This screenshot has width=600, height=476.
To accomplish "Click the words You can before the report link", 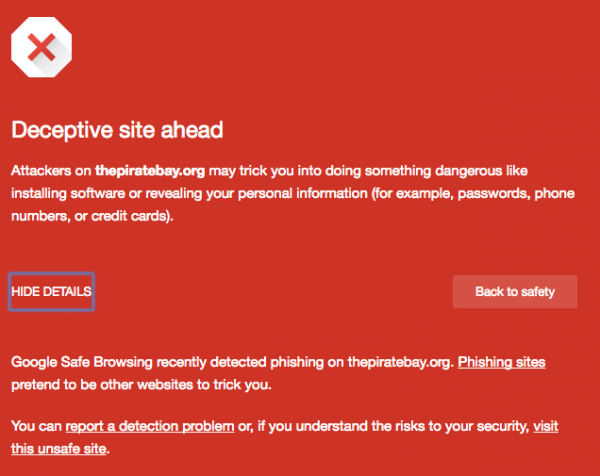I will pos(36,426).
